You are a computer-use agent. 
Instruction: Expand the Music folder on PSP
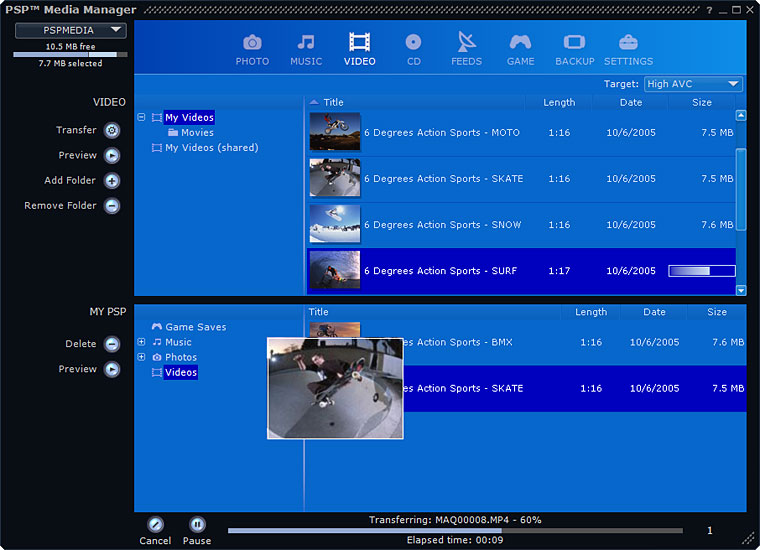point(141,342)
